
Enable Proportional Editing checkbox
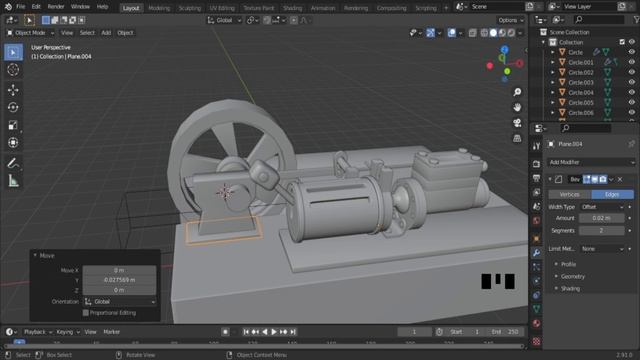86,313
